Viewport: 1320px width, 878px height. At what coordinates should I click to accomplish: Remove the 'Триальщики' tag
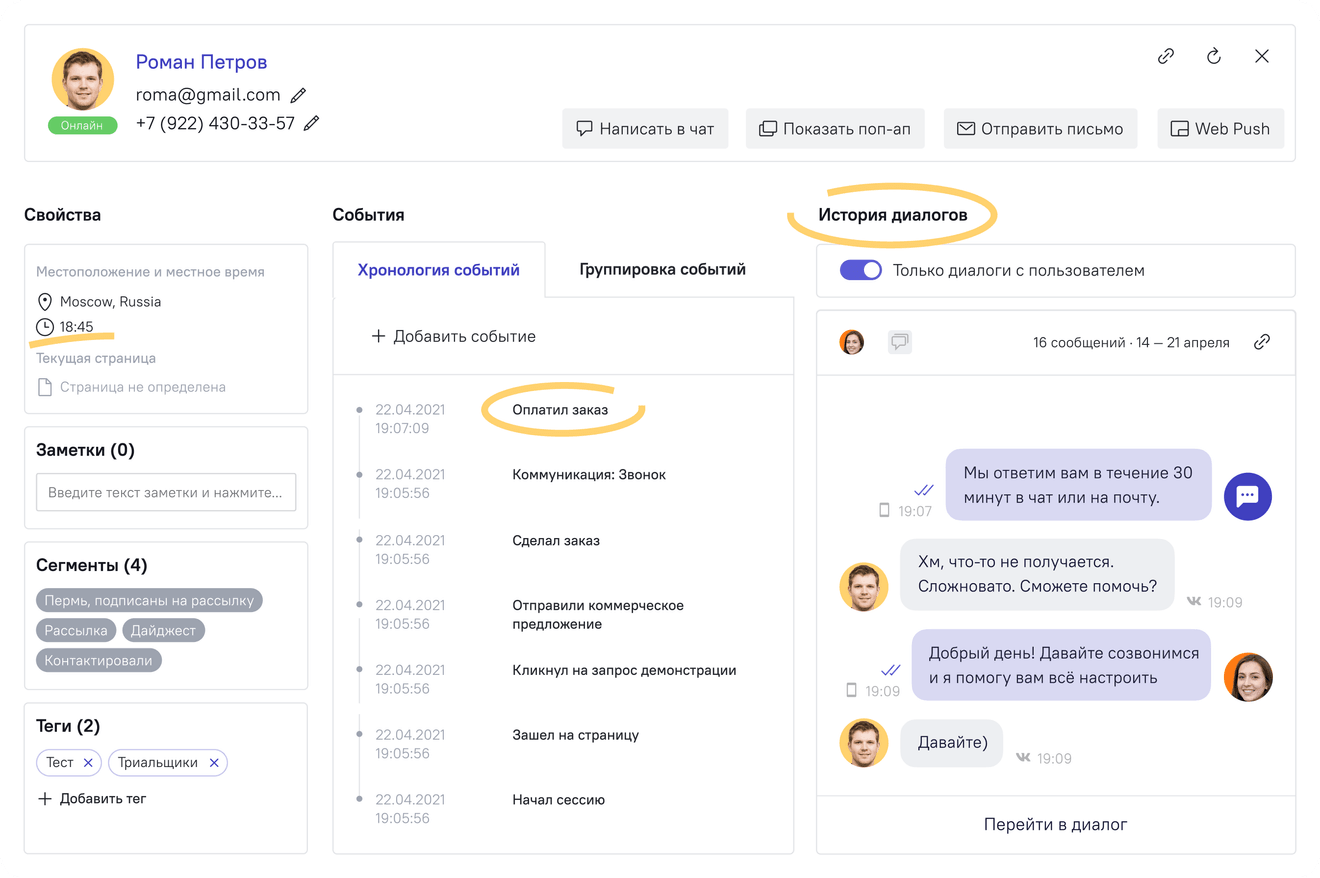click(213, 762)
